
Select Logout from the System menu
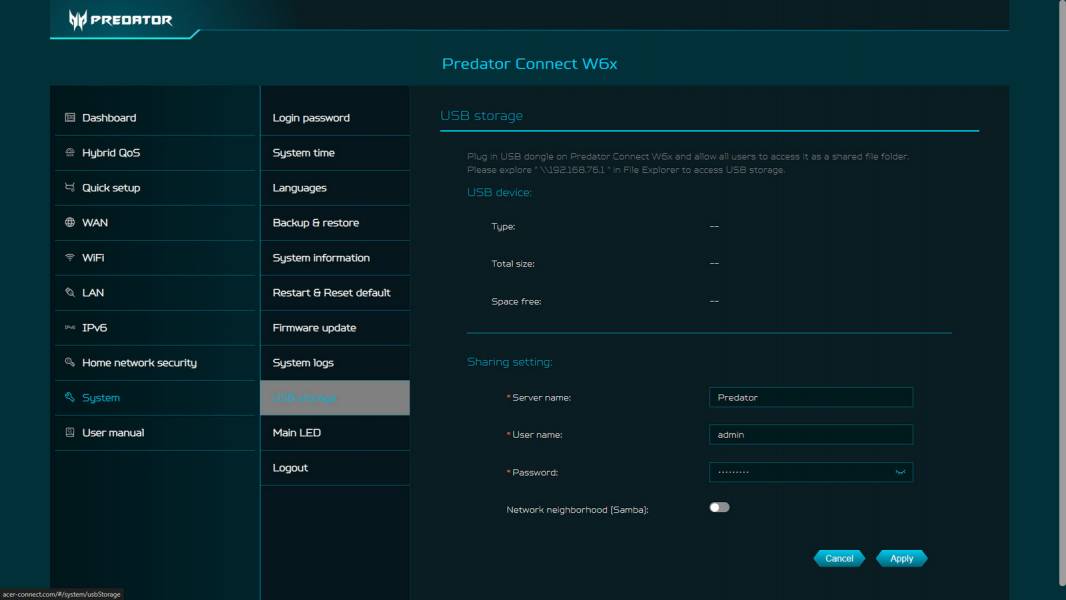(x=290, y=467)
